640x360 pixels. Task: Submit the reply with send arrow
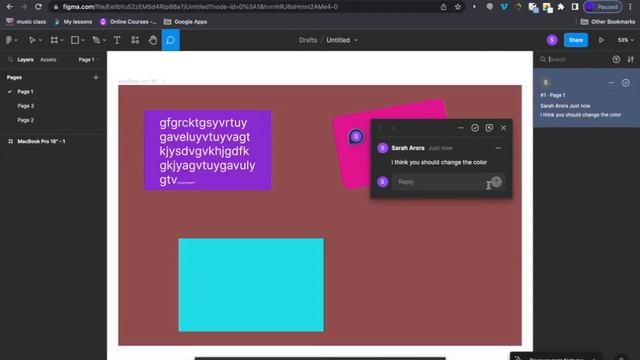[x=496, y=182]
